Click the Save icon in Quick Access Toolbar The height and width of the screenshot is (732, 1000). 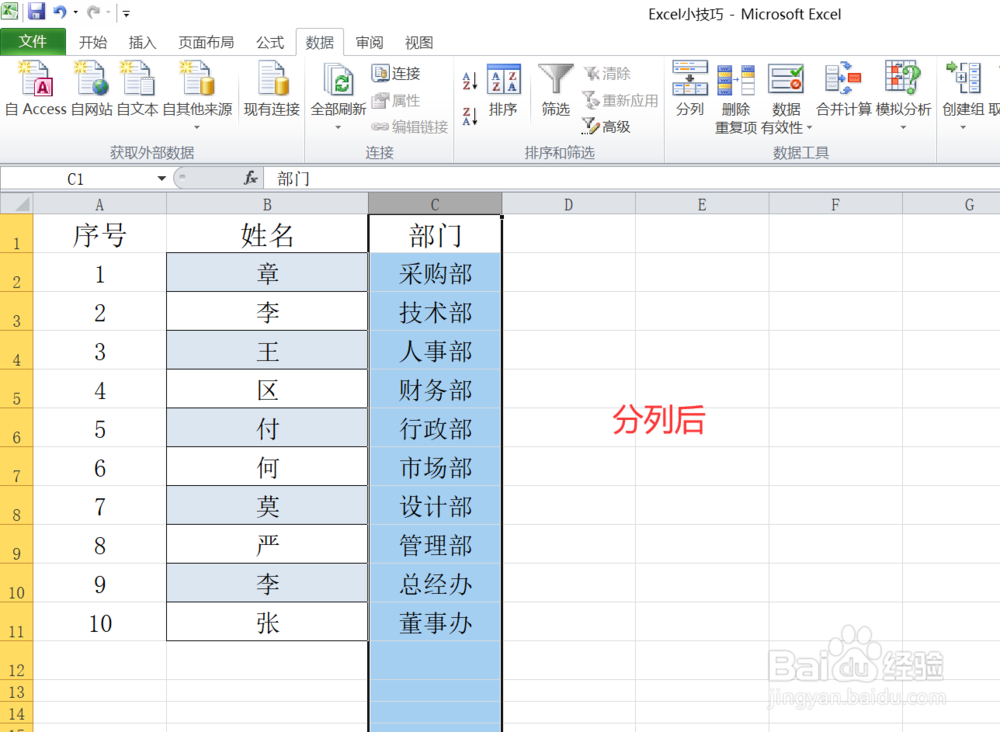(36, 11)
